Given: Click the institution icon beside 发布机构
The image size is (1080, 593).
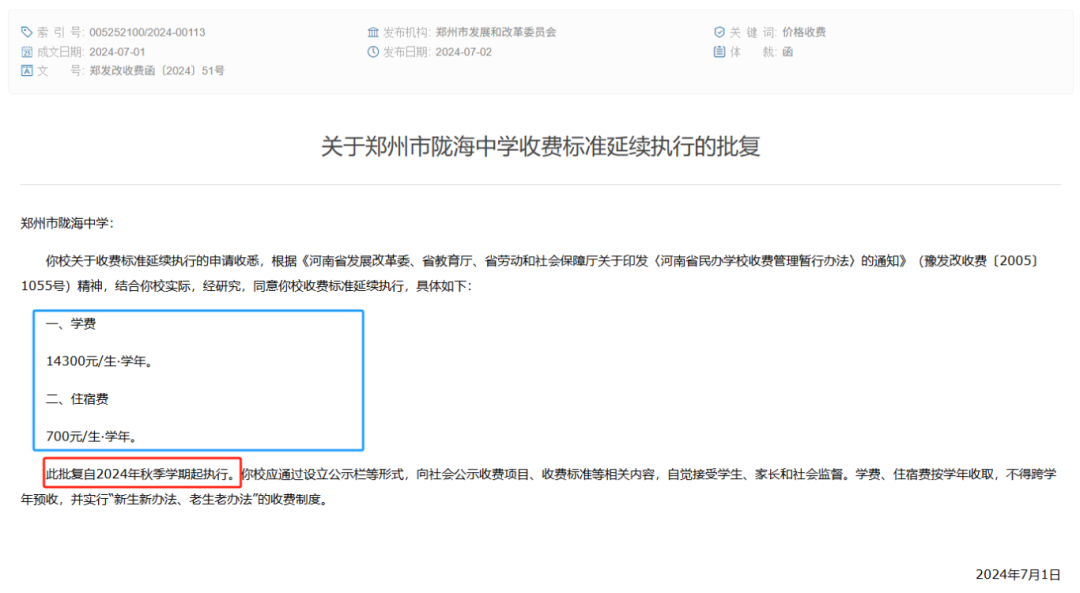Looking at the screenshot, I should pos(373,32).
